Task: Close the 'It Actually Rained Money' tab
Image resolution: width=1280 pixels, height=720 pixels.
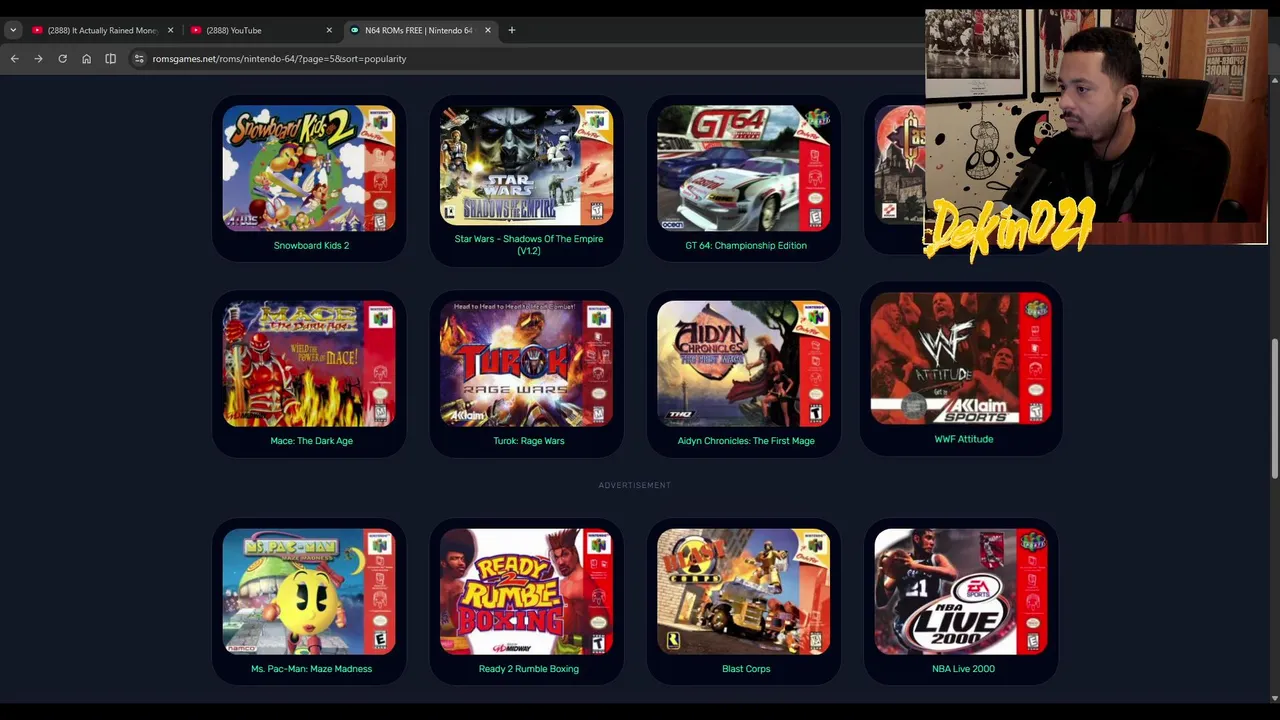Action: 170,30
